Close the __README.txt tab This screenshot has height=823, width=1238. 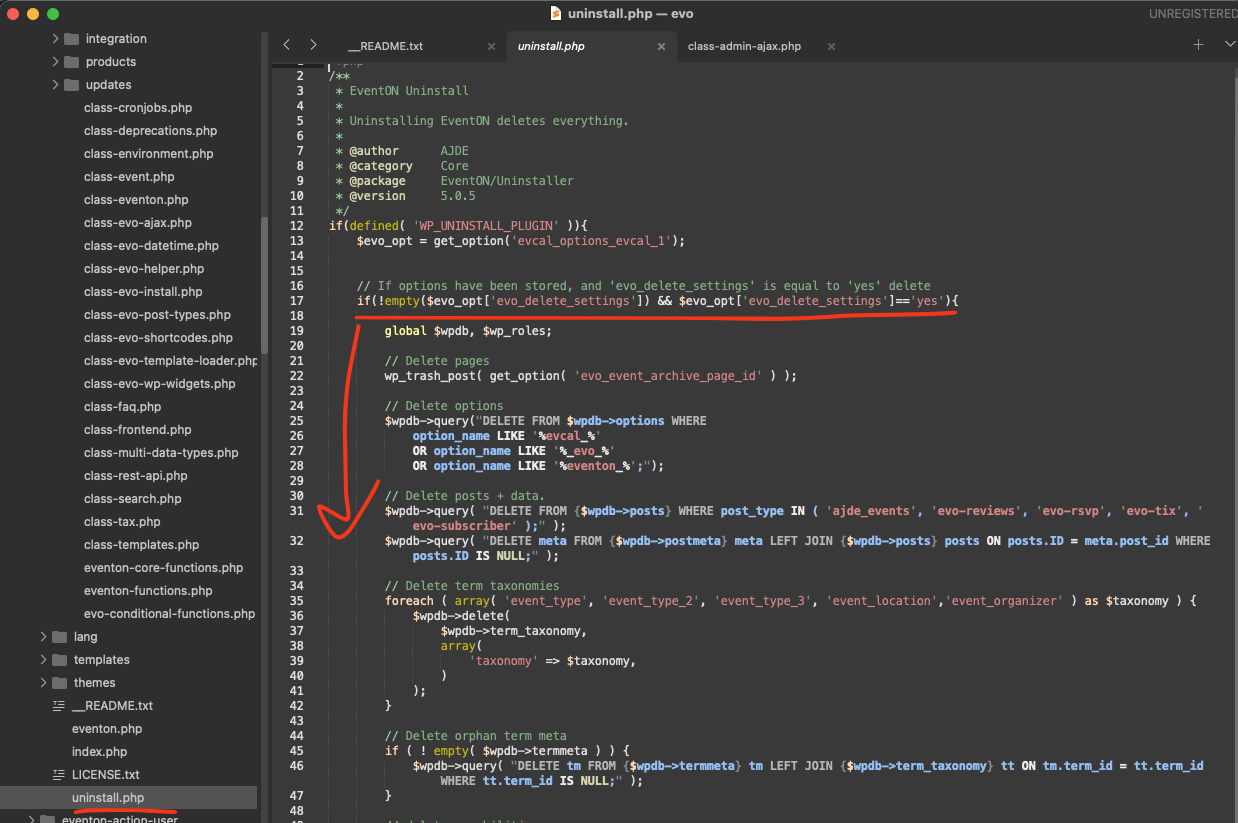click(x=491, y=47)
